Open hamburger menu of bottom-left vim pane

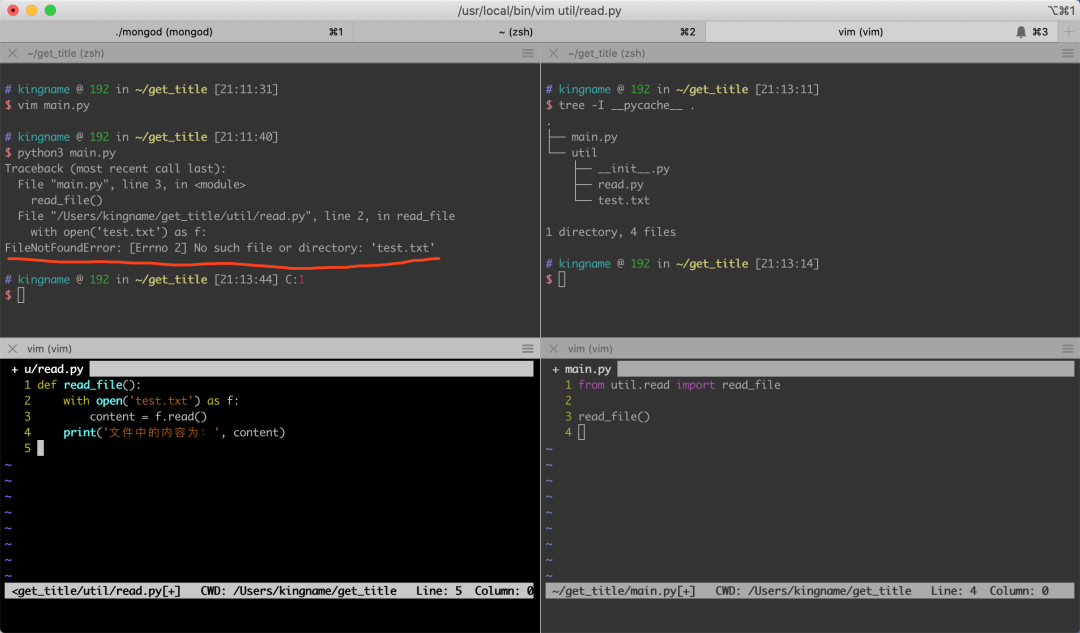528,349
